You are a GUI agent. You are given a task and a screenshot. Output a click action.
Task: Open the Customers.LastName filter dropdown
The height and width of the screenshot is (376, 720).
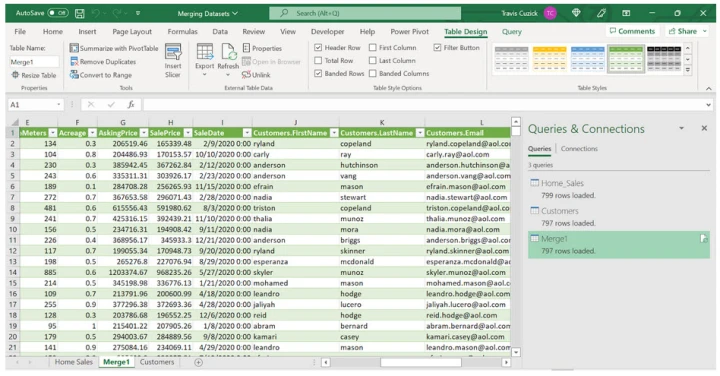[x=420, y=133]
